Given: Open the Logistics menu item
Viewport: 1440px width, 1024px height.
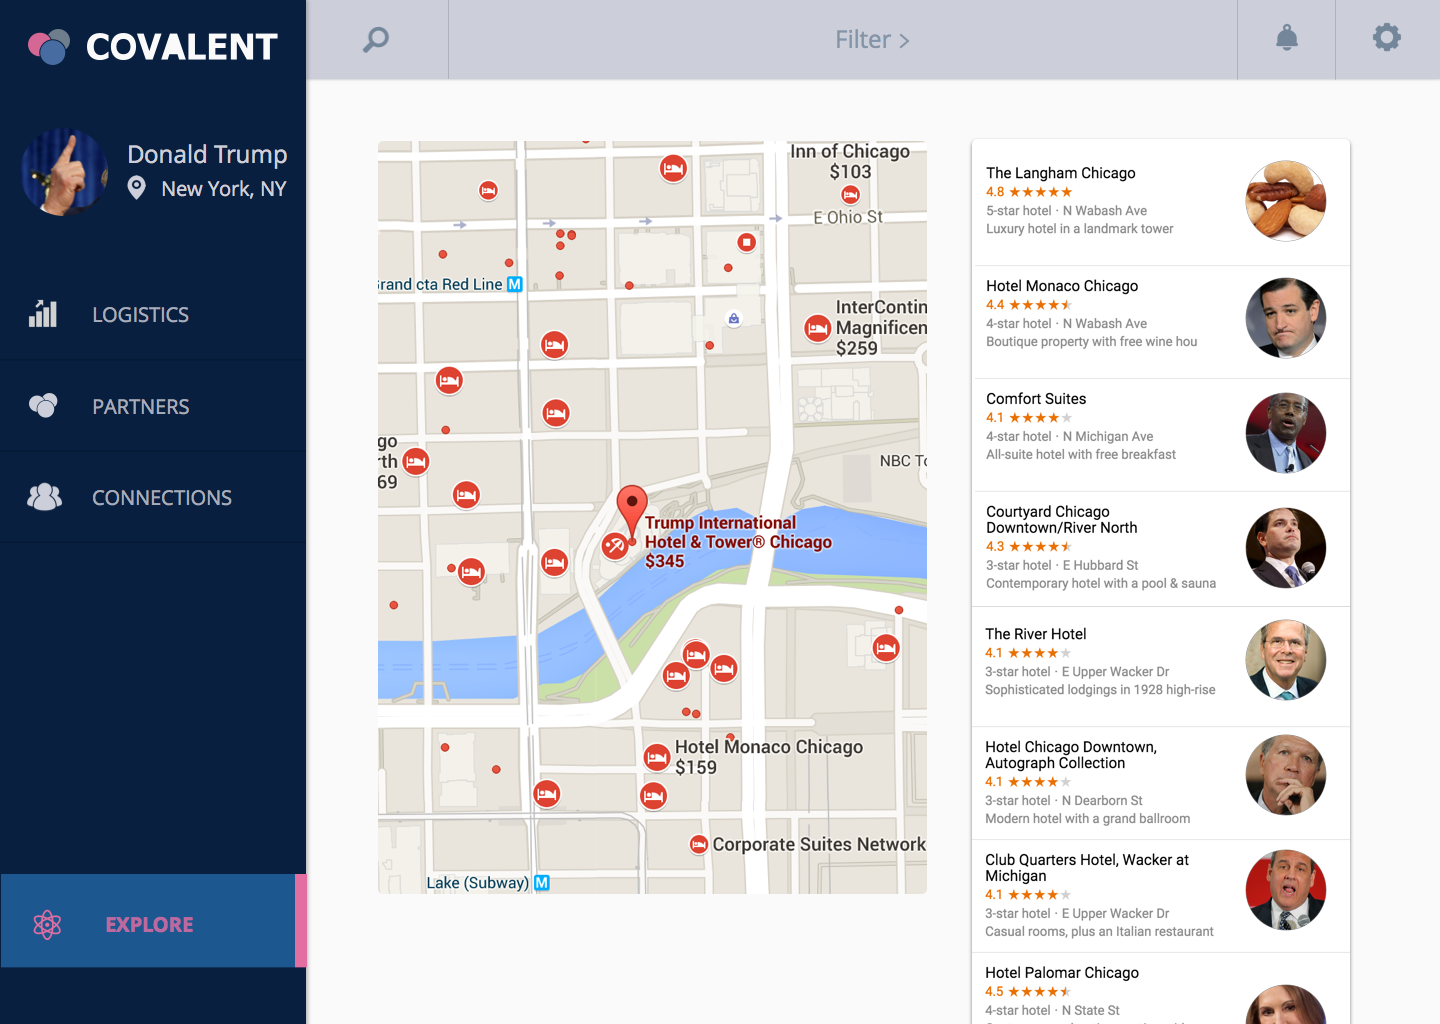Looking at the screenshot, I should tap(153, 314).
